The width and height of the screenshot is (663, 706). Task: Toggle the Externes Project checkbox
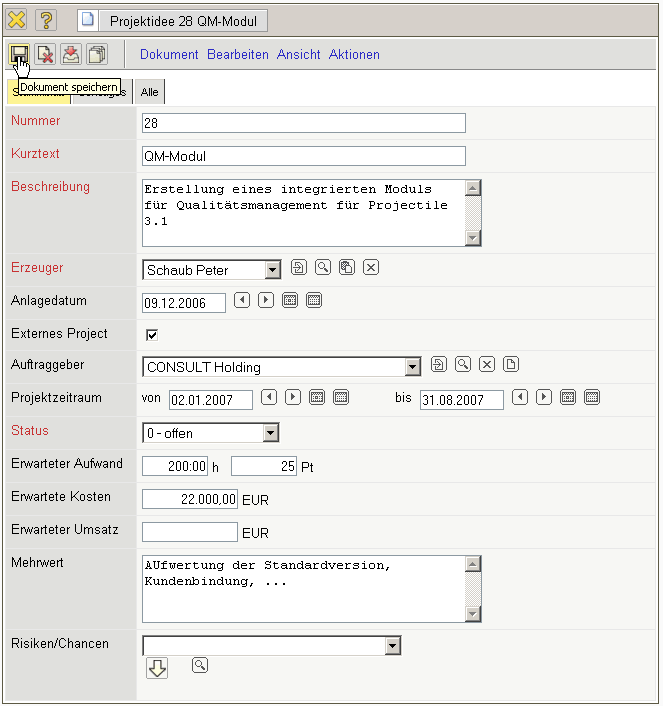click(x=153, y=334)
